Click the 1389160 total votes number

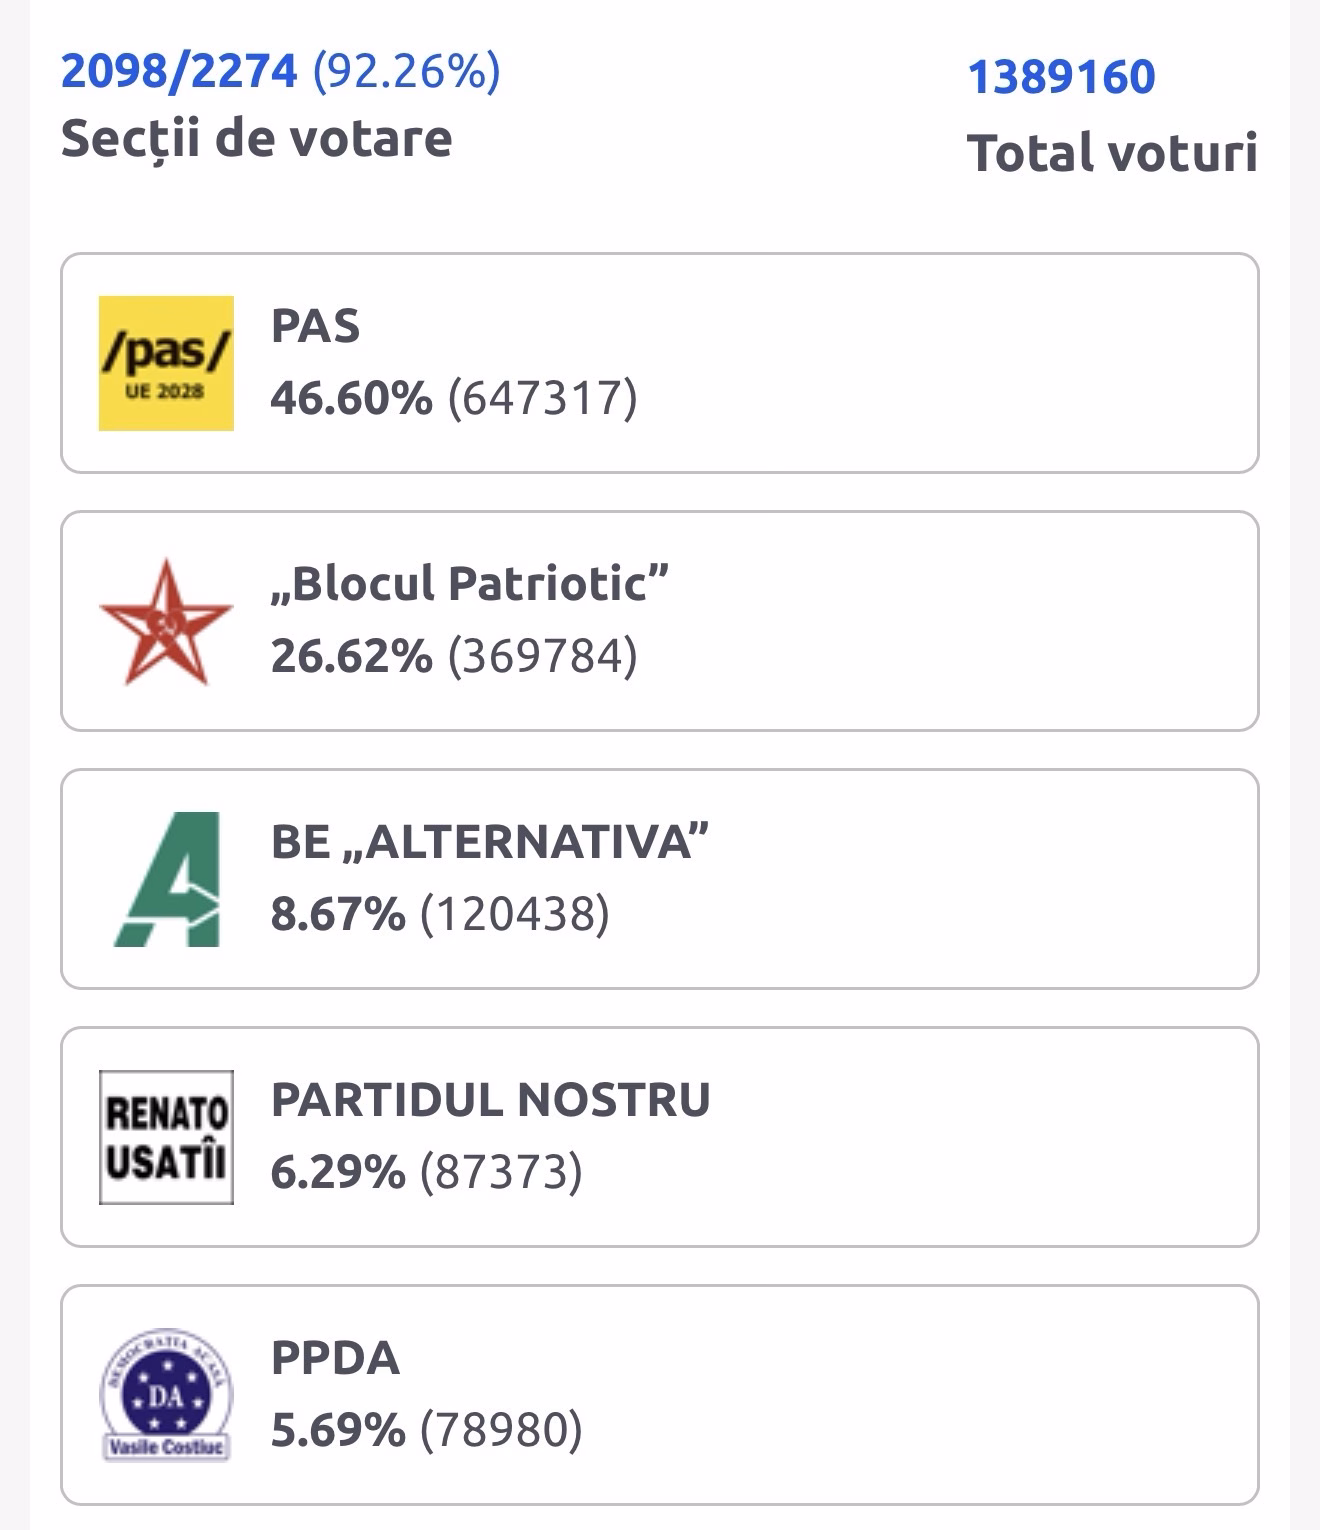(1061, 77)
